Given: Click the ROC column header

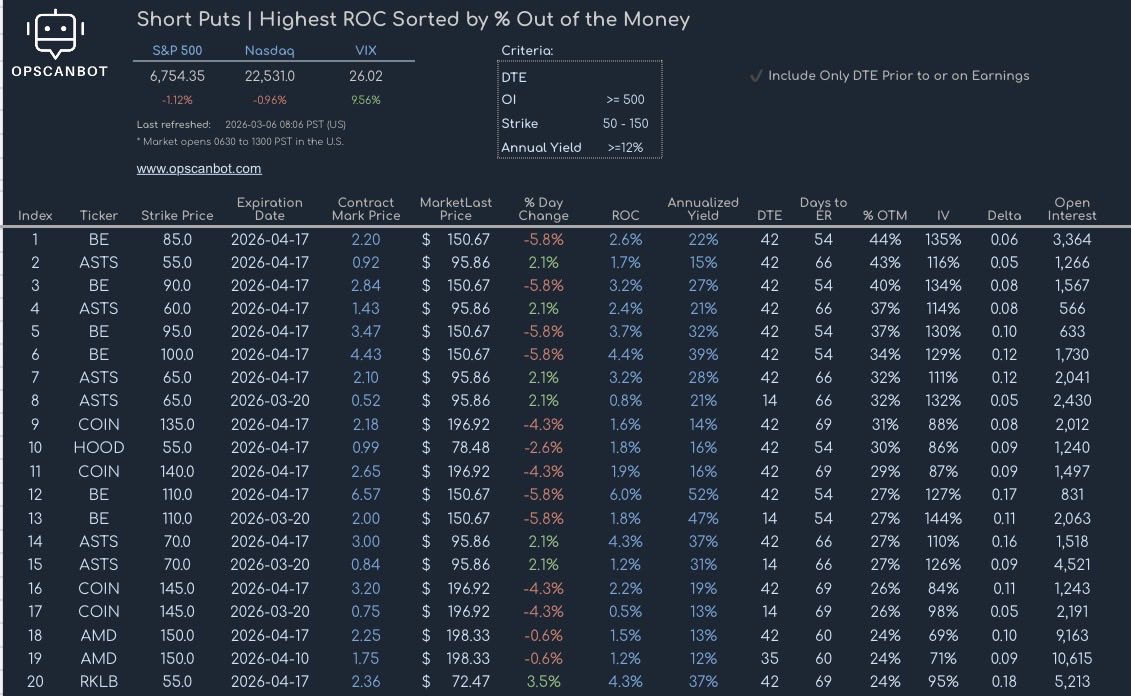Looking at the screenshot, I should coord(625,215).
